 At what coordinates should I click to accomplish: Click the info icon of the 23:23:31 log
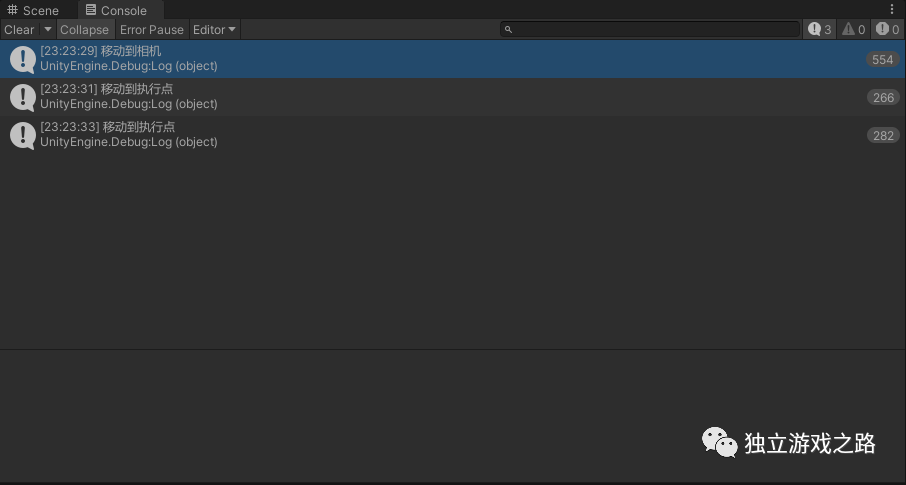(23, 98)
